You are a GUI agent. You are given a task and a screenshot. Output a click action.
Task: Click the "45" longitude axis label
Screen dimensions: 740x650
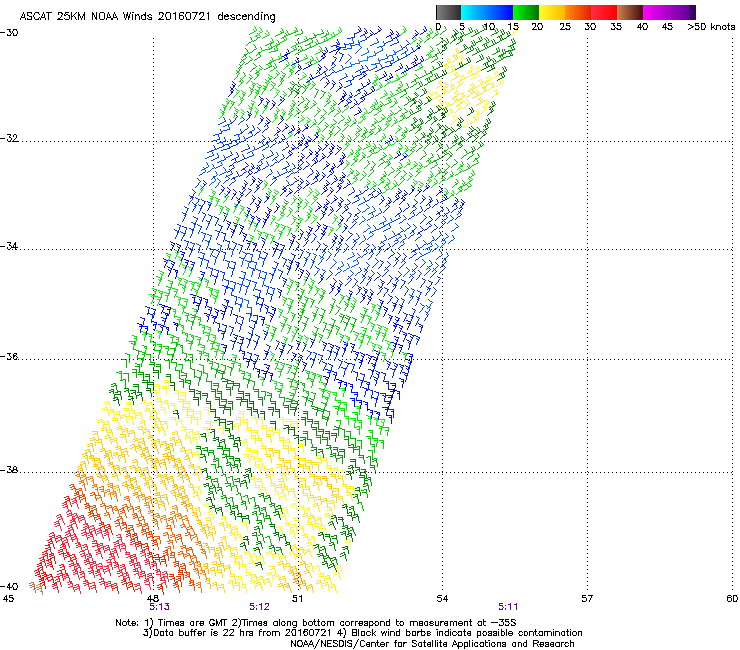point(8,599)
